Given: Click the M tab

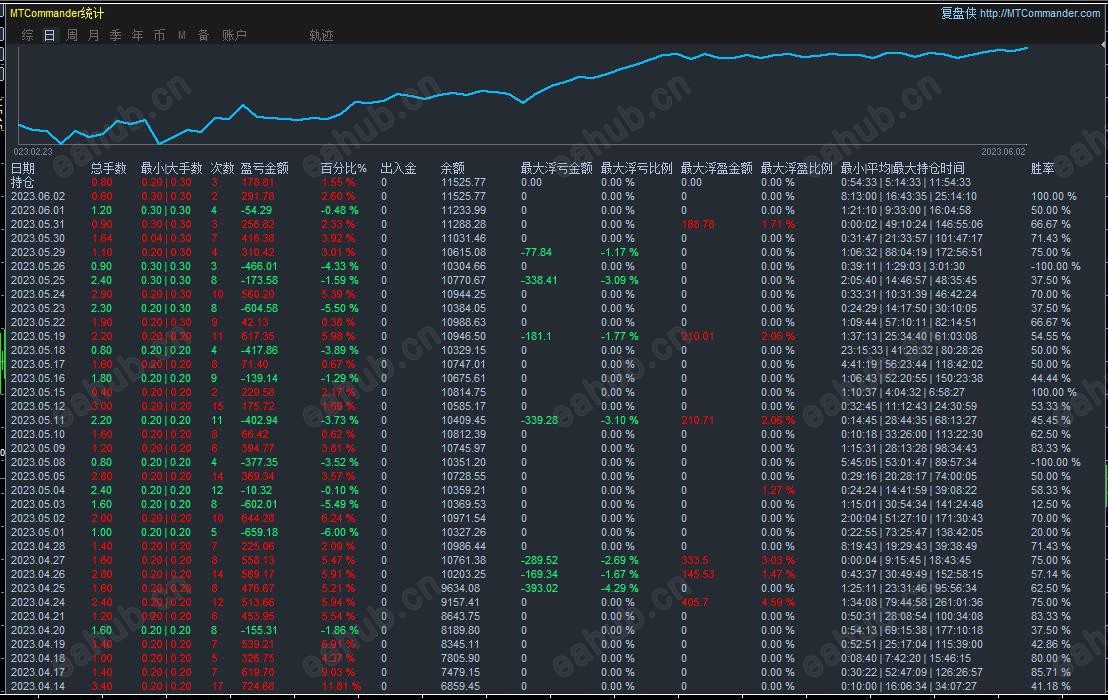Looking at the screenshot, I should click(x=182, y=35).
